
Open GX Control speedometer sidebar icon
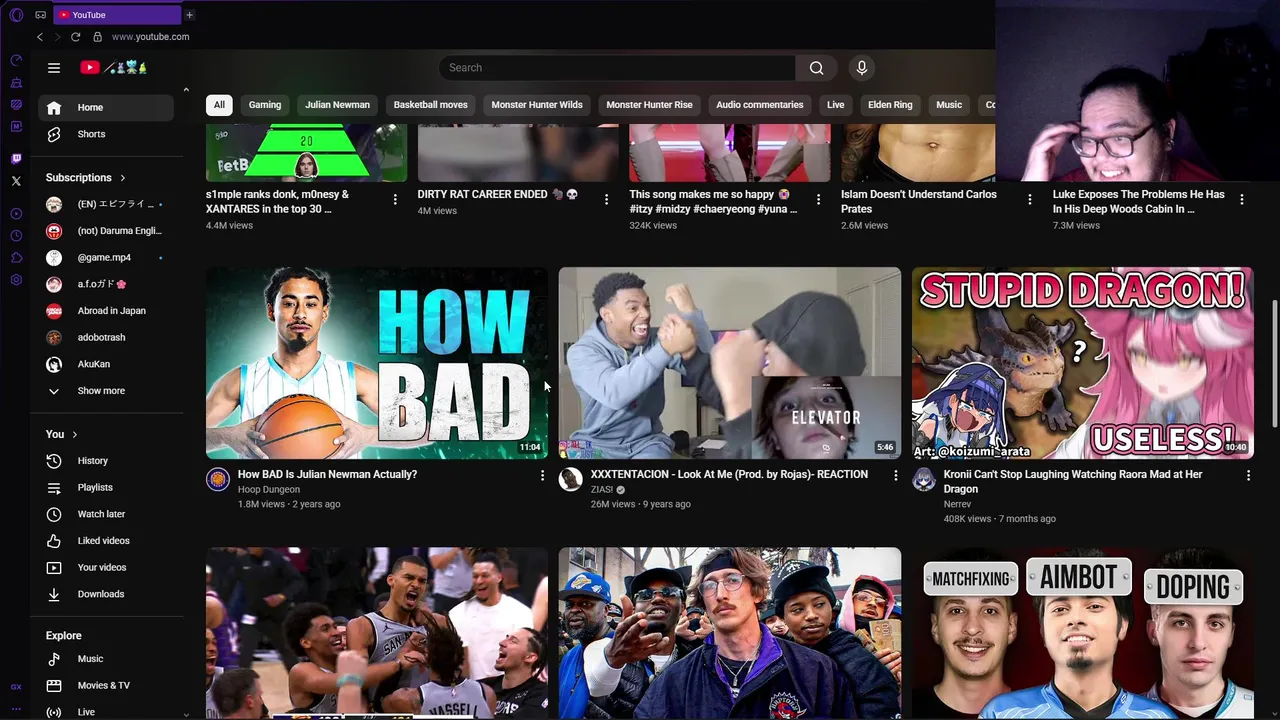pyautogui.click(x=16, y=60)
